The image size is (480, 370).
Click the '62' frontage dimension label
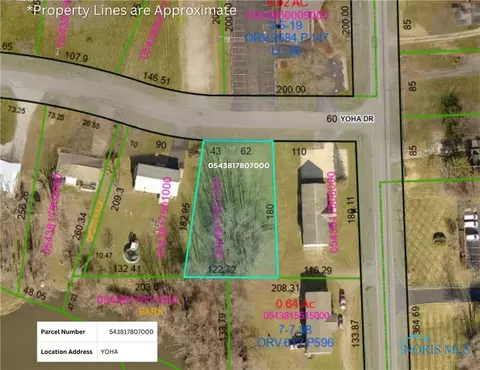coord(246,151)
